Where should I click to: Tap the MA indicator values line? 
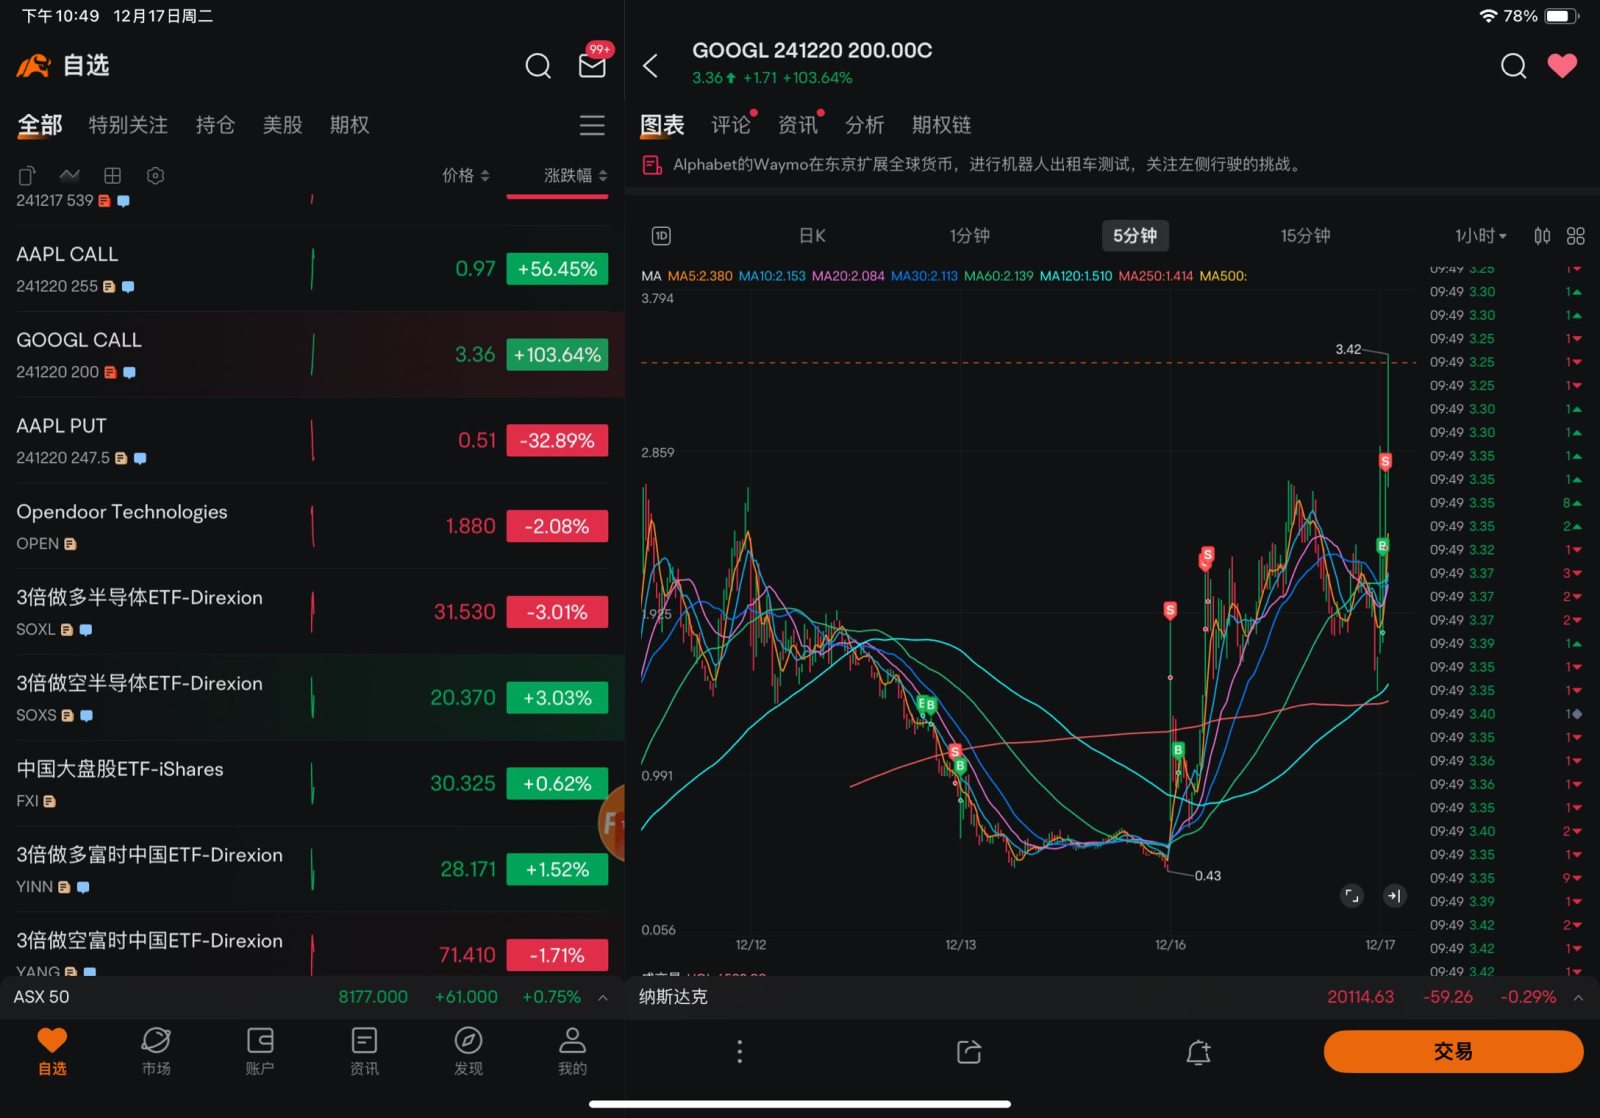point(944,276)
